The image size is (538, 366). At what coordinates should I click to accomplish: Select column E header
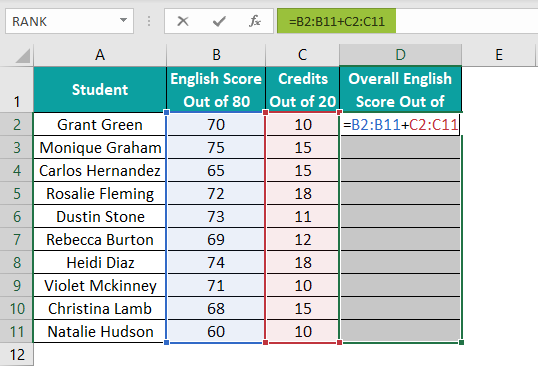click(x=499, y=55)
